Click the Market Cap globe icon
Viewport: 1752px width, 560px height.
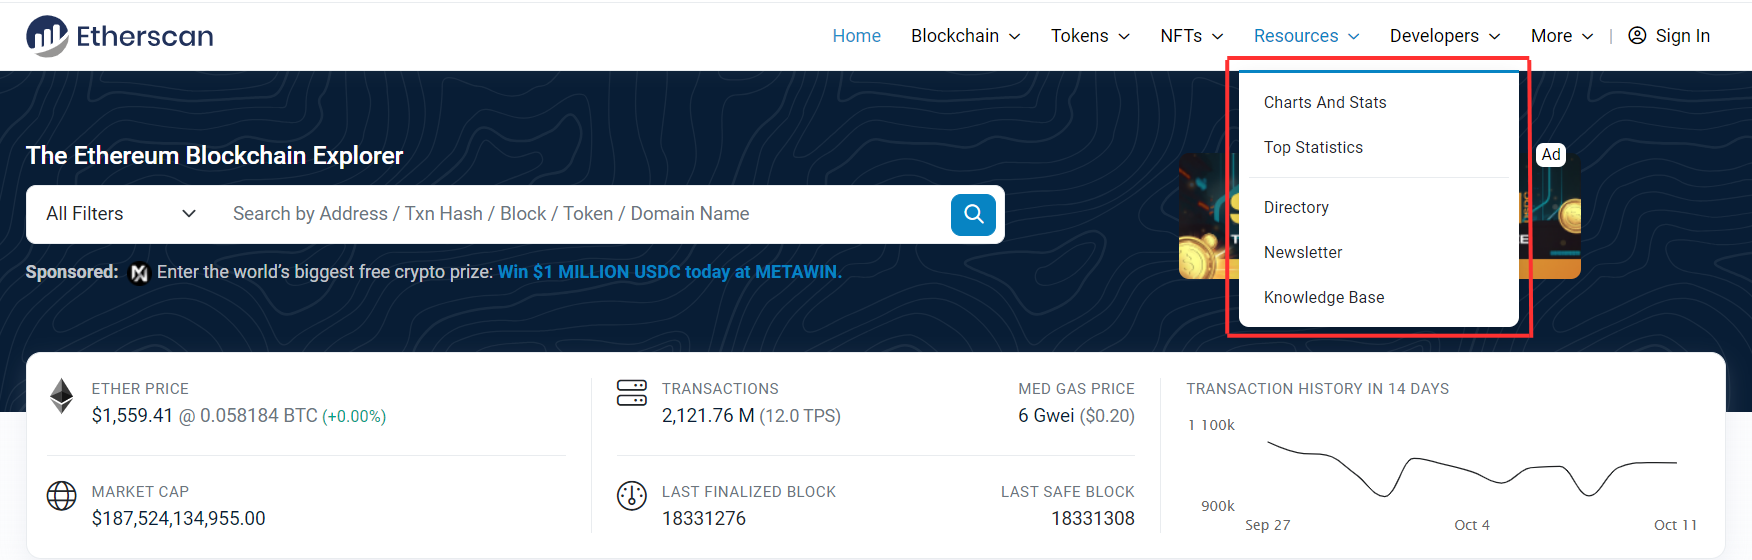[x=62, y=496]
